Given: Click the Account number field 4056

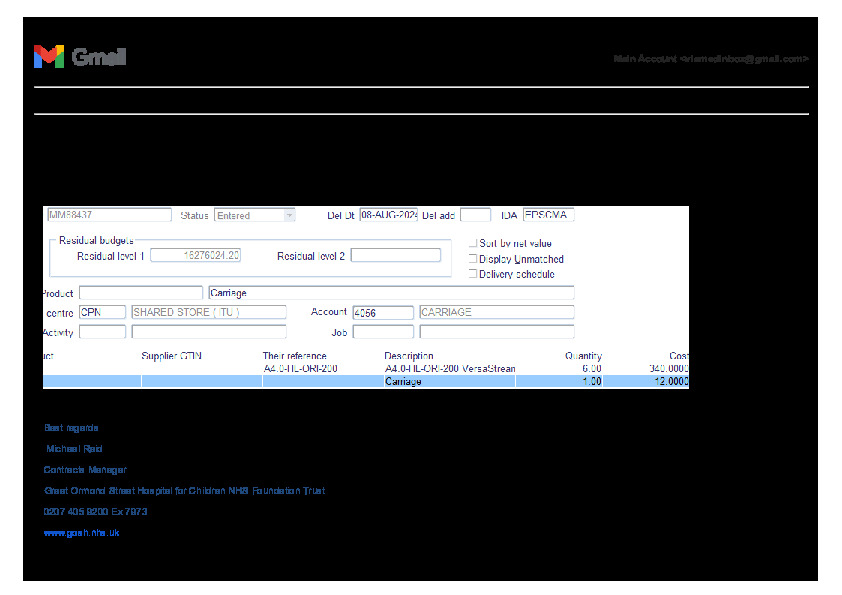Looking at the screenshot, I should click(x=382, y=313).
